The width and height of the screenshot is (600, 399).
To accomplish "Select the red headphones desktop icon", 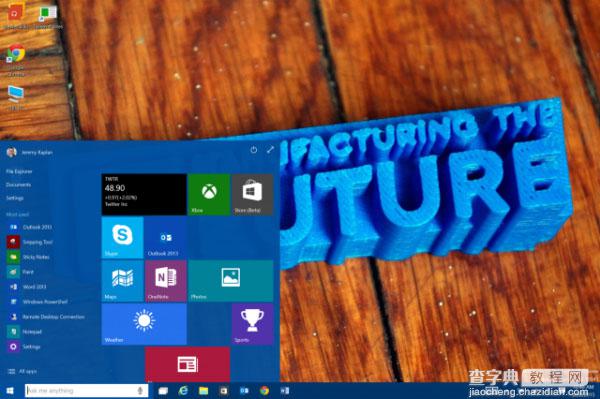I will pyautogui.click(x=15, y=16).
